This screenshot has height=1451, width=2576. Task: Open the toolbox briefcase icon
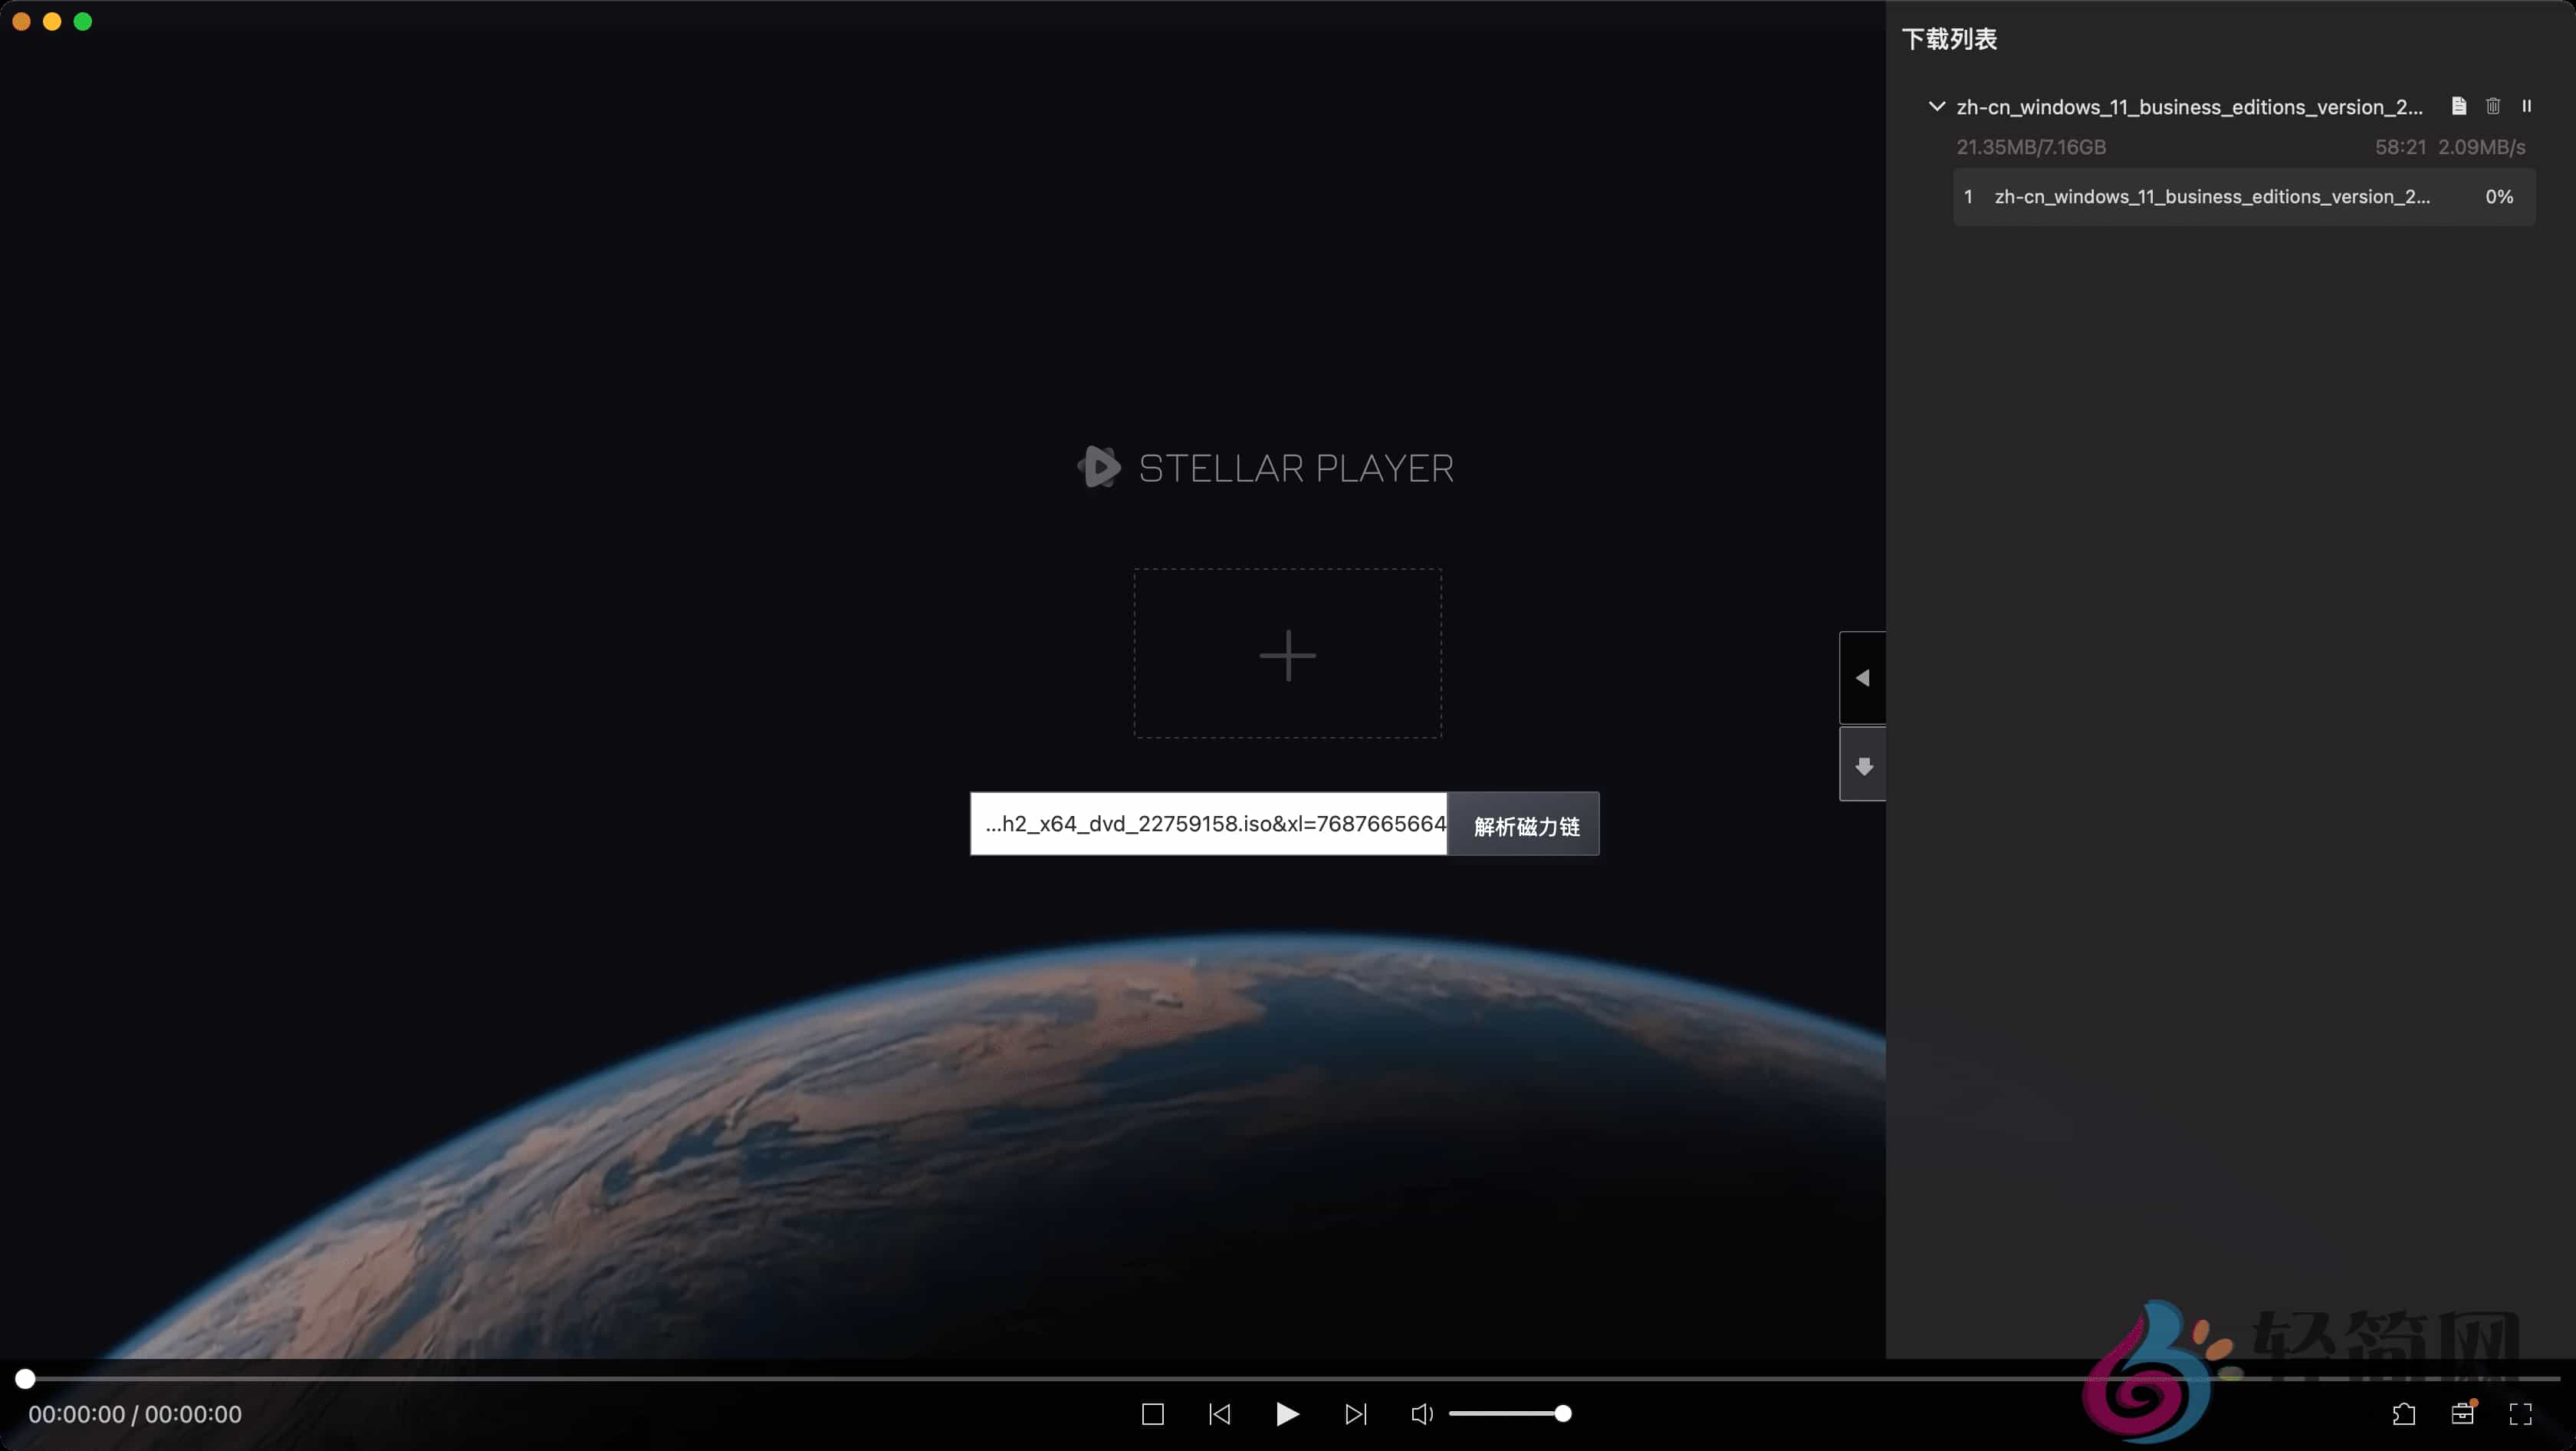[x=2462, y=1413]
